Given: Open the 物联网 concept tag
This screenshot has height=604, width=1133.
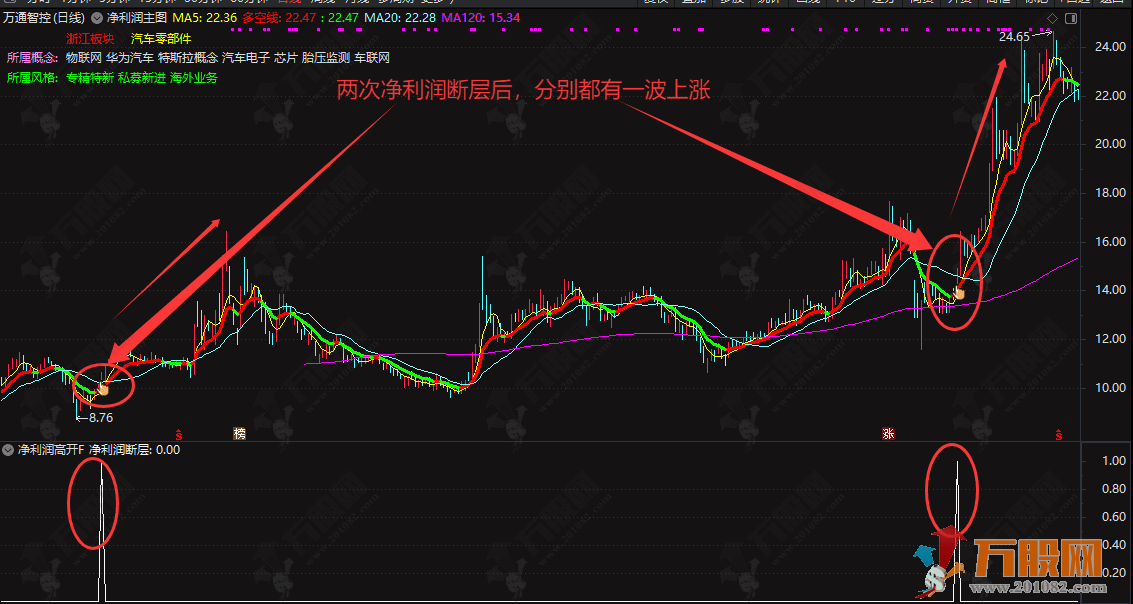Looking at the screenshot, I should (x=84, y=57).
